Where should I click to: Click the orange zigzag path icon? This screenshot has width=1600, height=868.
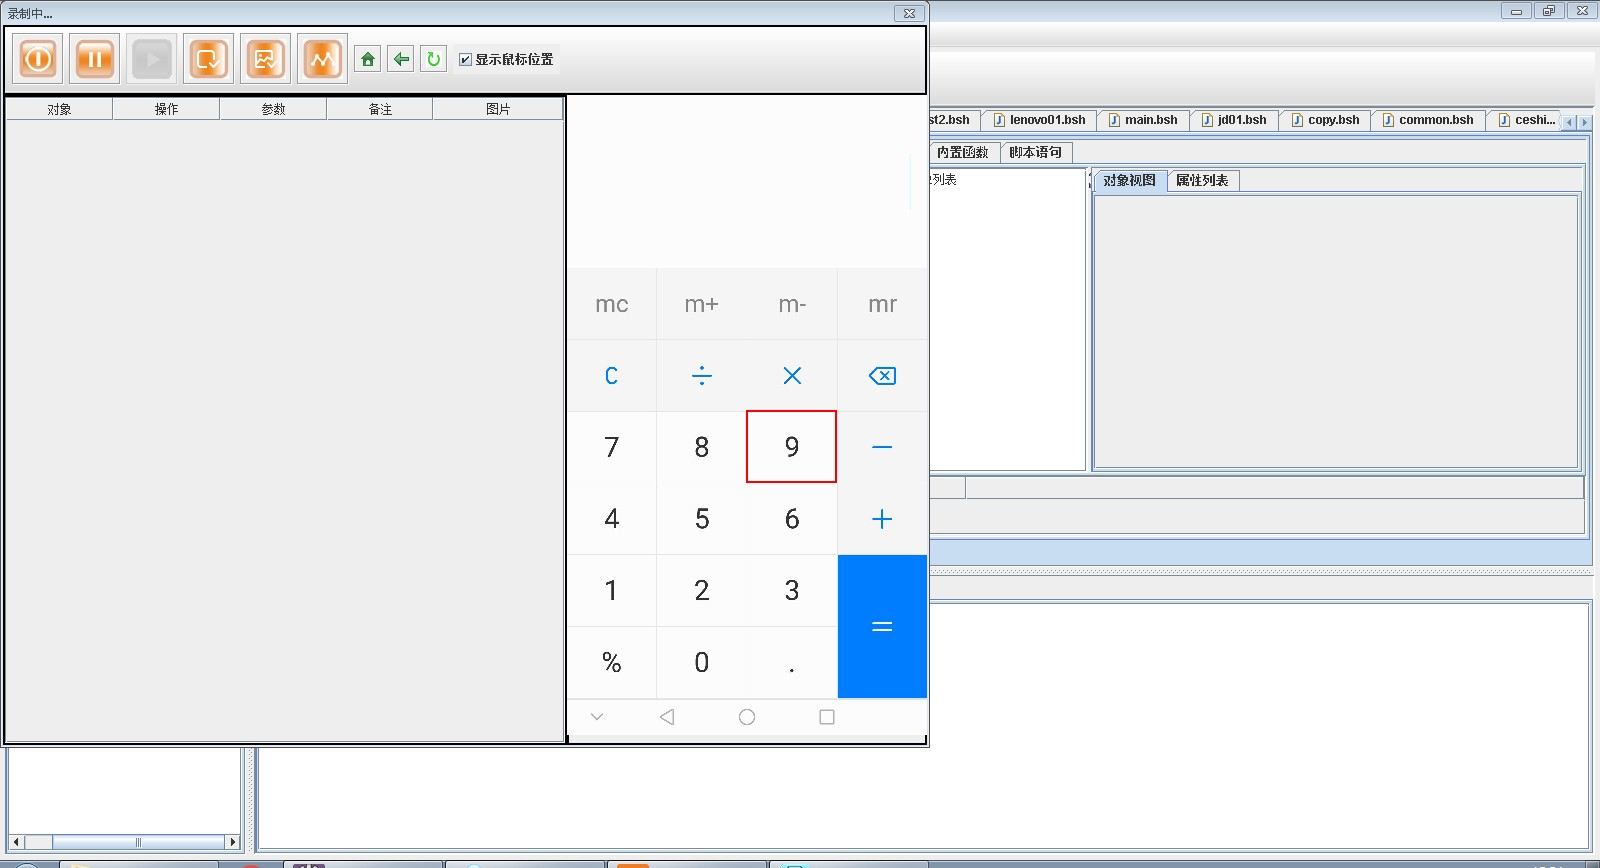[x=322, y=59]
